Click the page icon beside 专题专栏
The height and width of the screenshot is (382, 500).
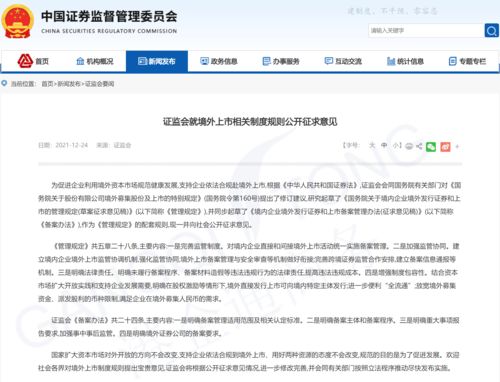click(x=452, y=61)
